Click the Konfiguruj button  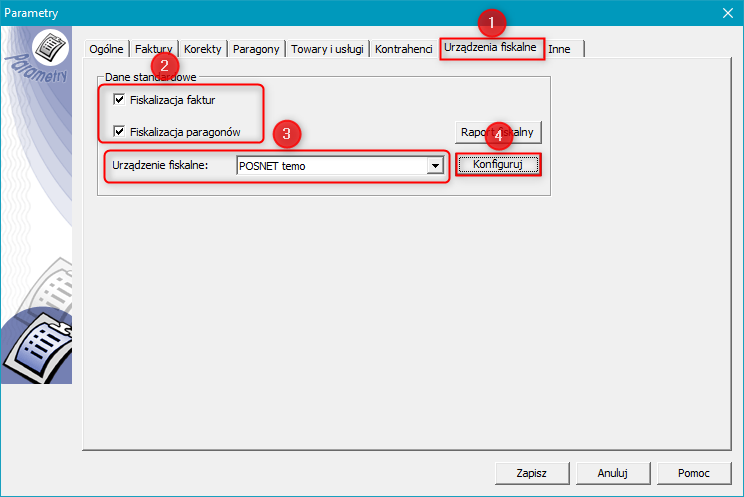pos(498,164)
